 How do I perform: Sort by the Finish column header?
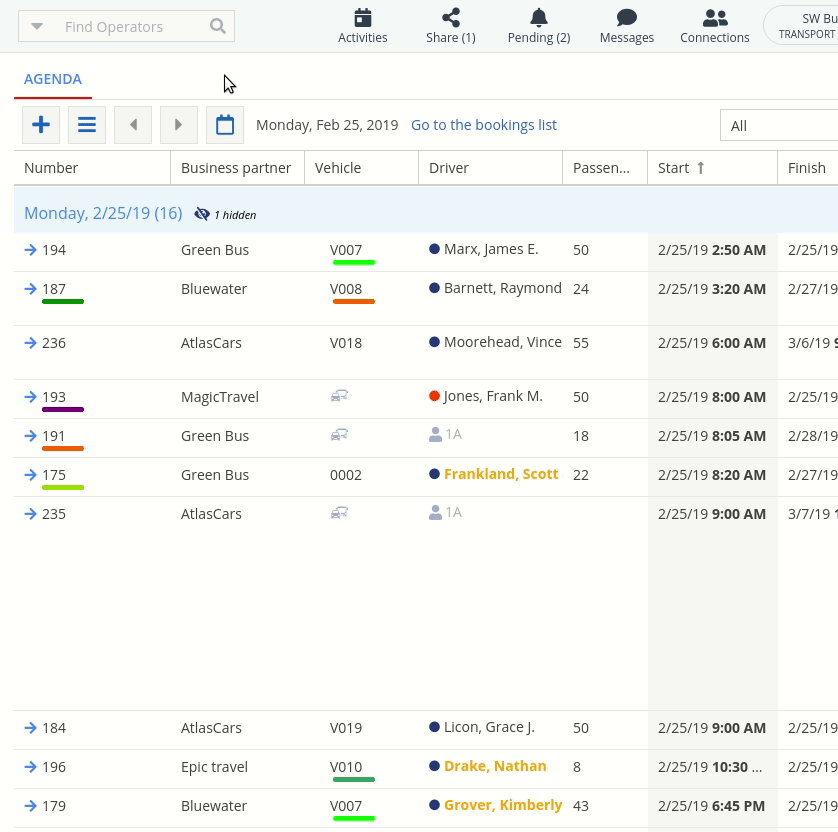[x=808, y=168]
